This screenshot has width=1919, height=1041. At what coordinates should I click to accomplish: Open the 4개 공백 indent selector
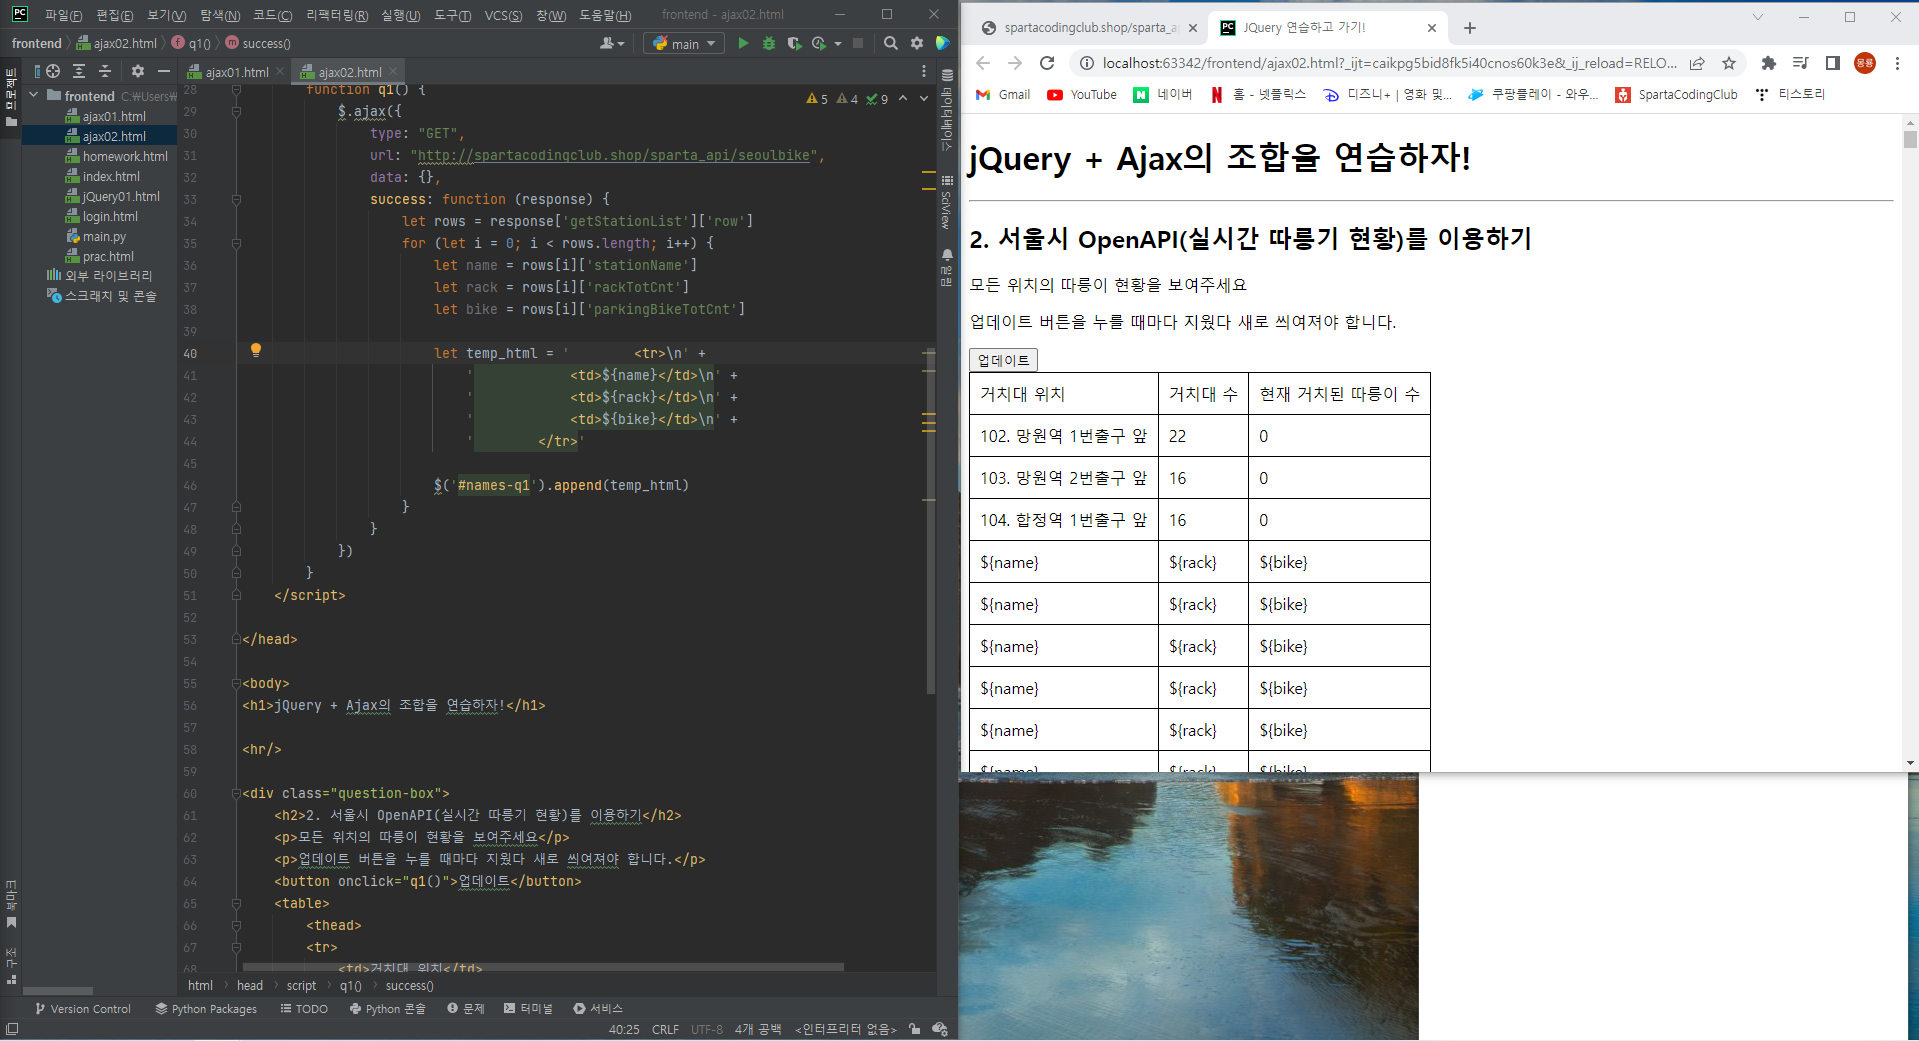point(757,1029)
